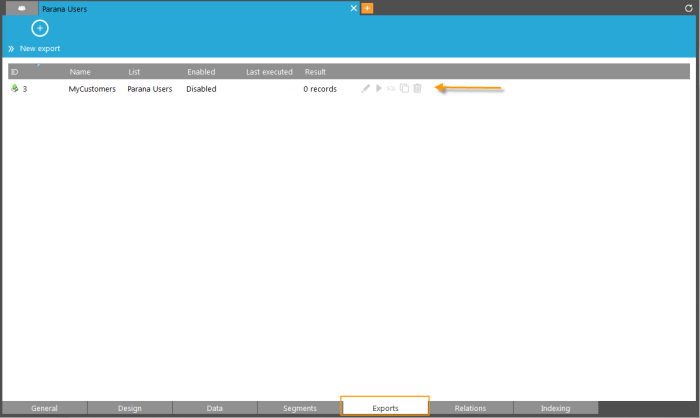
Task: Add a new tab with orange plus
Action: pyautogui.click(x=367, y=8)
